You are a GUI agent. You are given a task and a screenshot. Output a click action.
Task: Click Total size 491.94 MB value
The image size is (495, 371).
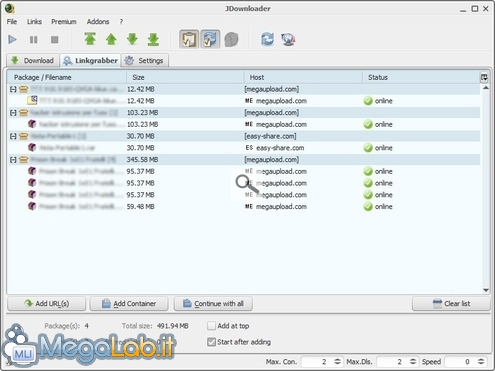pyautogui.click(x=173, y=326)
